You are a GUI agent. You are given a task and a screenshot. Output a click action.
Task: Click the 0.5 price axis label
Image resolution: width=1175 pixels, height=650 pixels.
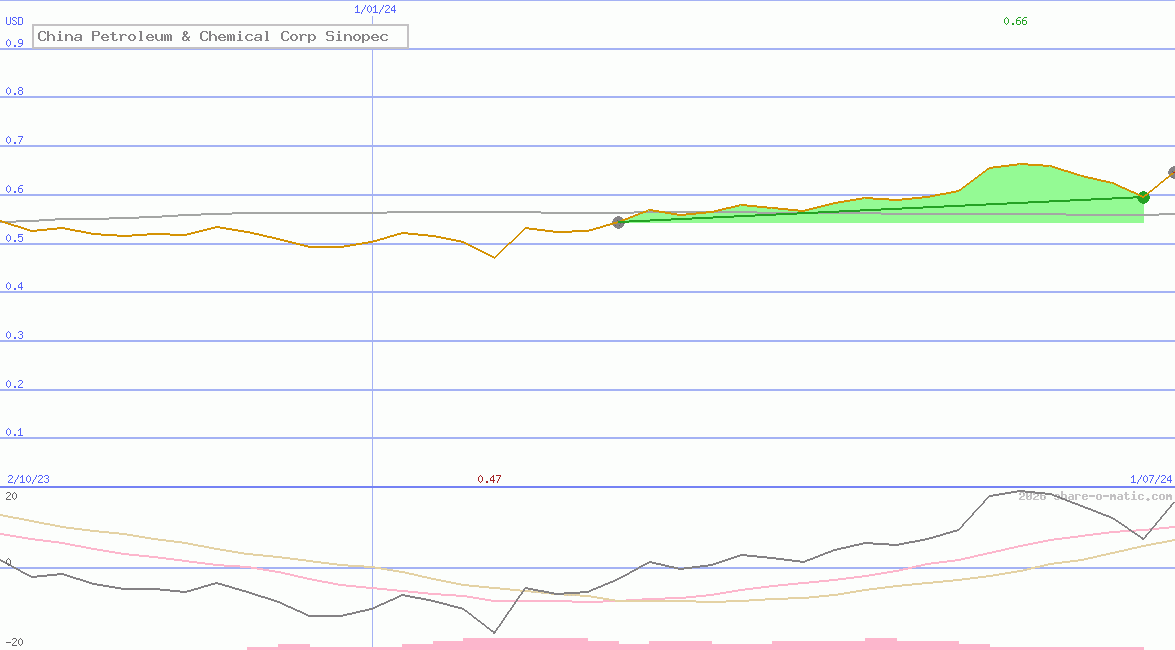pos(14,238)
